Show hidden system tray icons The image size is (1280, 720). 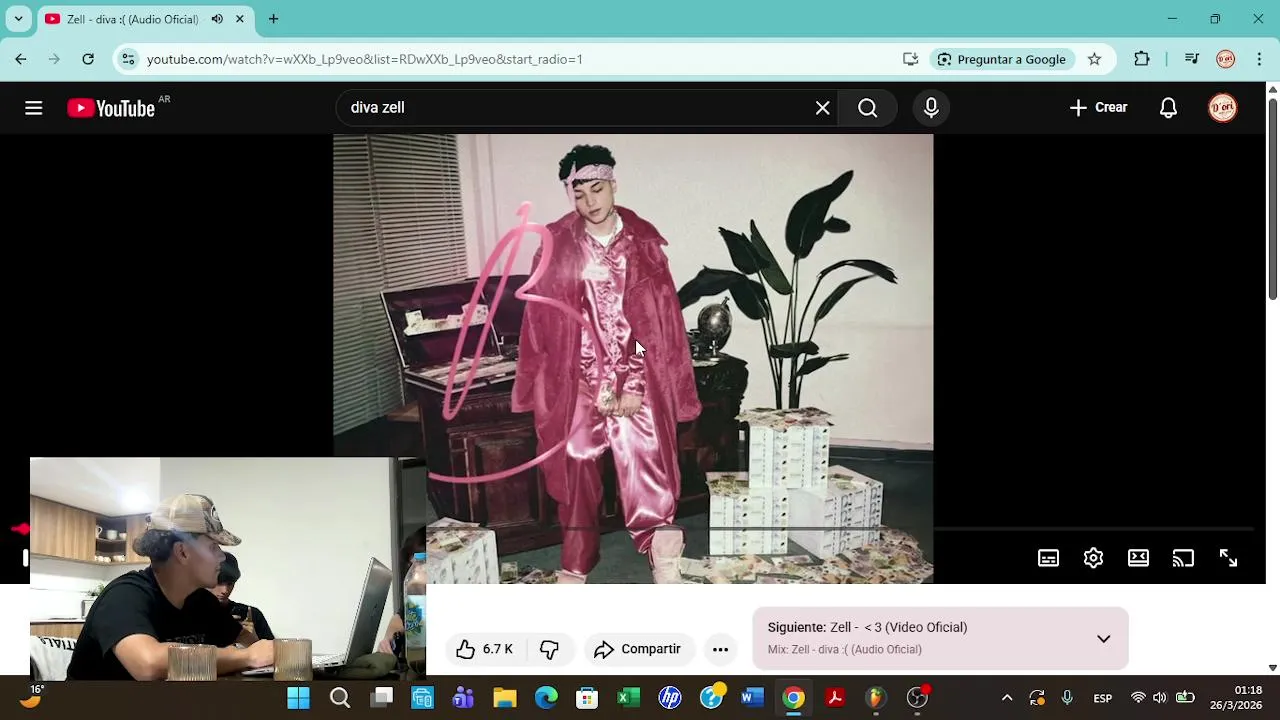coord(1007,698)
